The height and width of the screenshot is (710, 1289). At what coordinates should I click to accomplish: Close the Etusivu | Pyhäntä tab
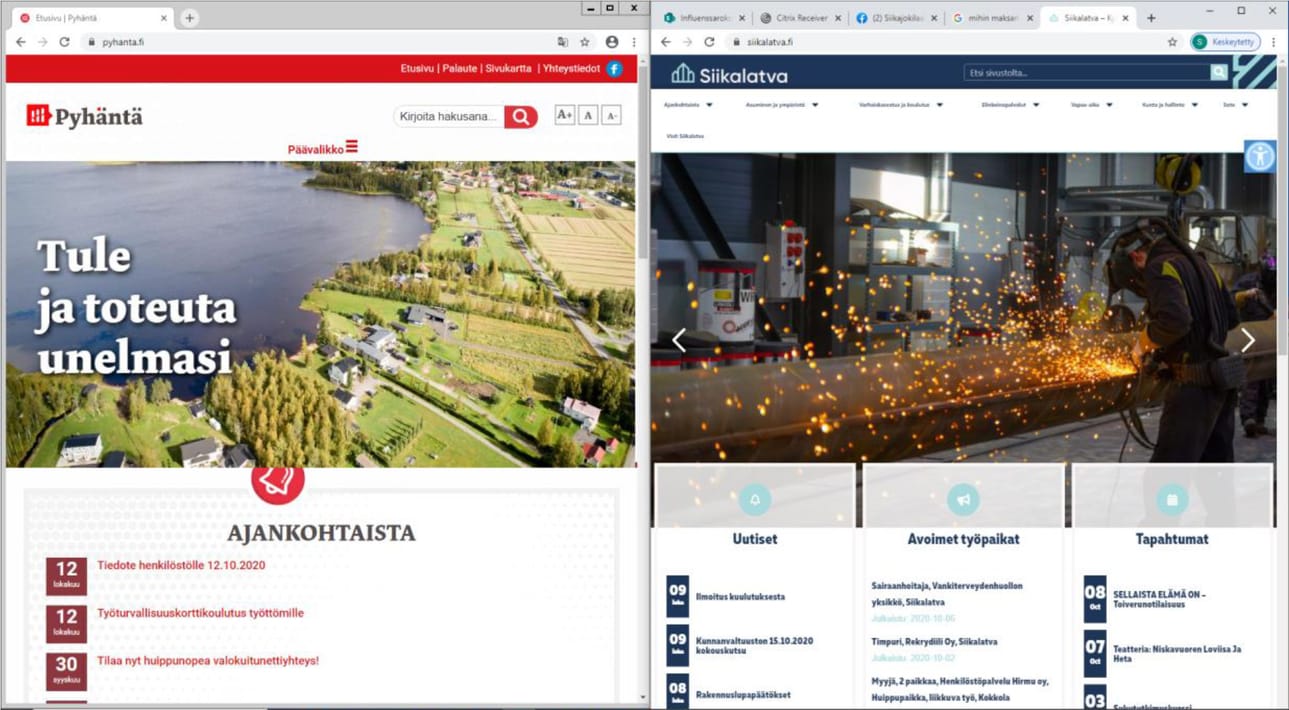pos(164,18)
